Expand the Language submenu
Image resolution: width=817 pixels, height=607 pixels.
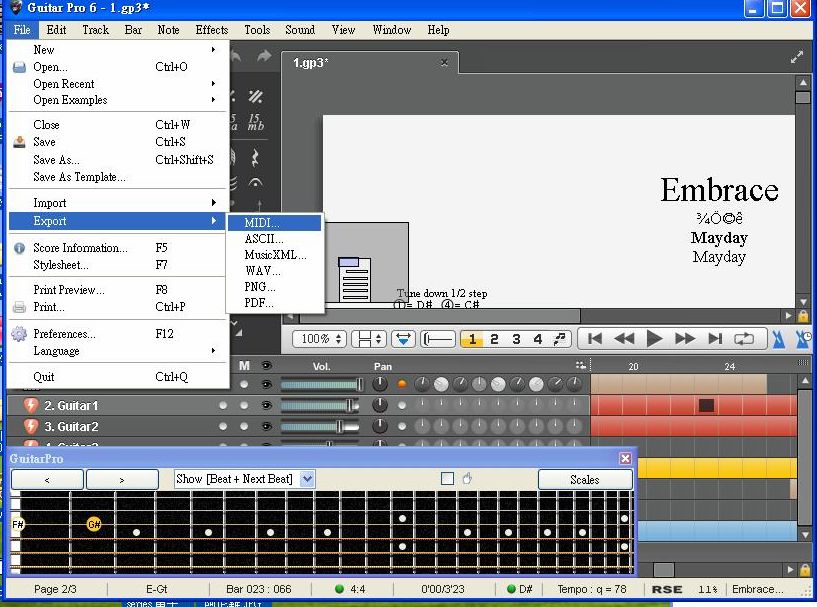213,351
